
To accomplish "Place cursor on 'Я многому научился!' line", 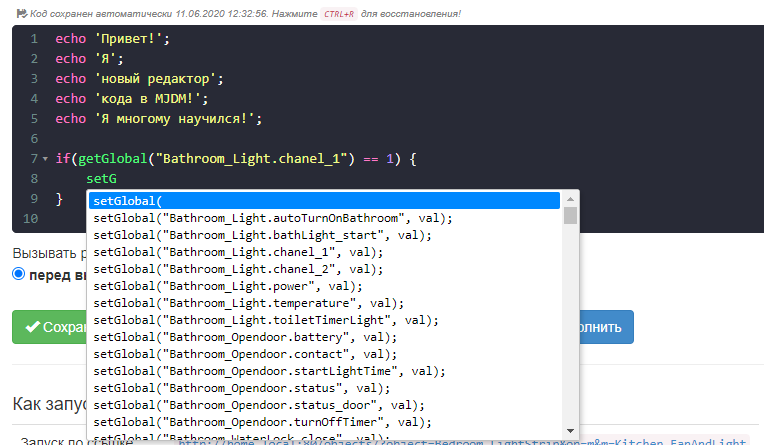I will pyautogui.click(x=158, y=118).
